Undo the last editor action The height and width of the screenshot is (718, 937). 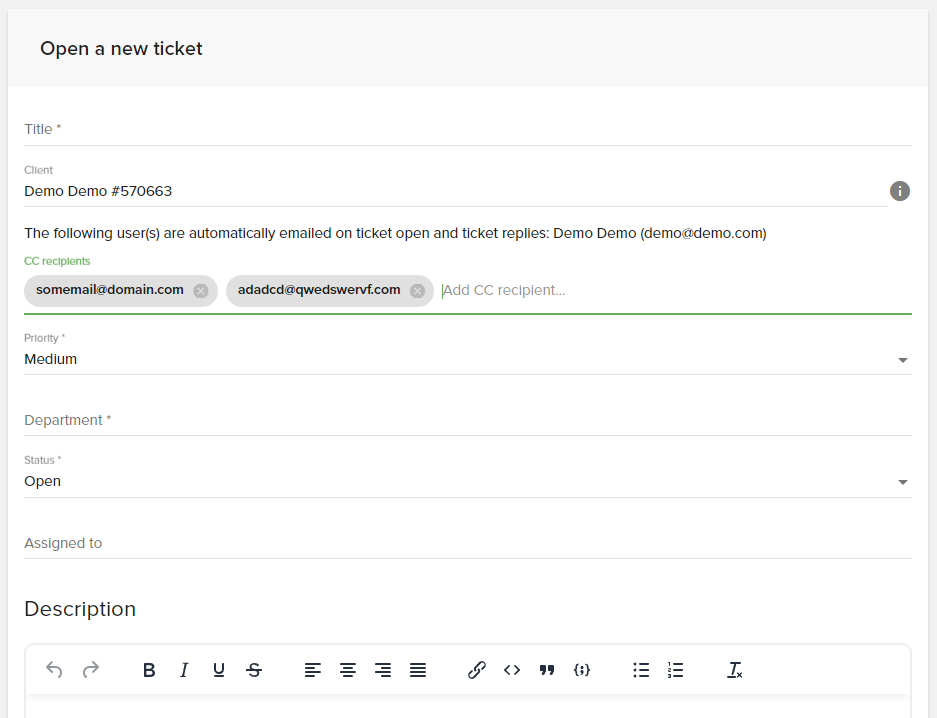coord(54,670)
